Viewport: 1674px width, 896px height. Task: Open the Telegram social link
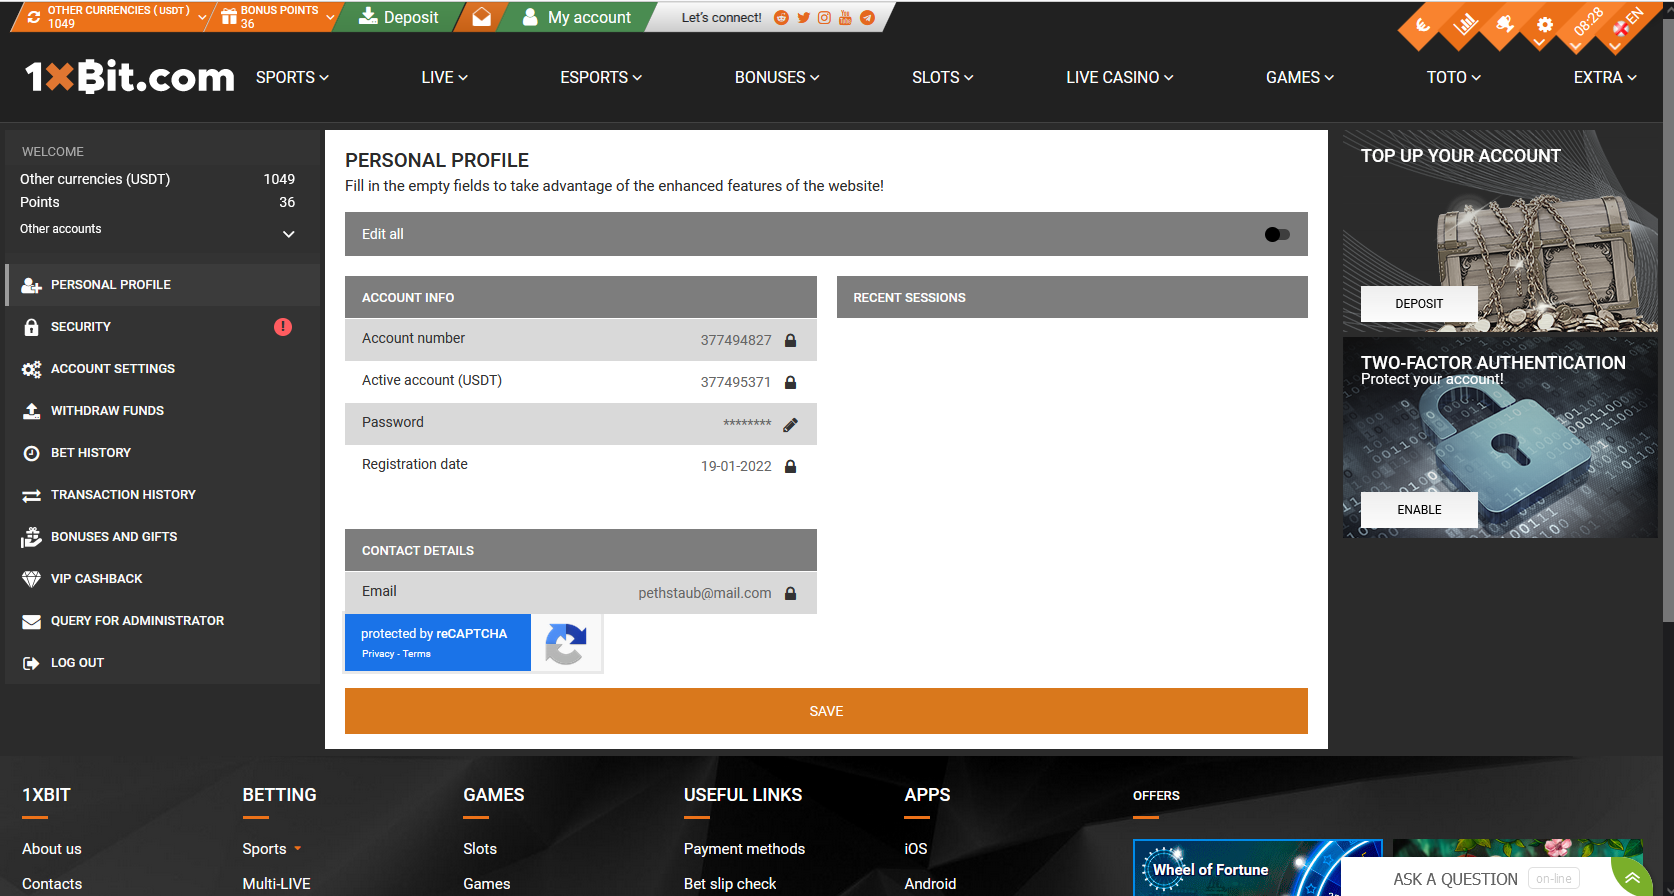click(867, 18)
